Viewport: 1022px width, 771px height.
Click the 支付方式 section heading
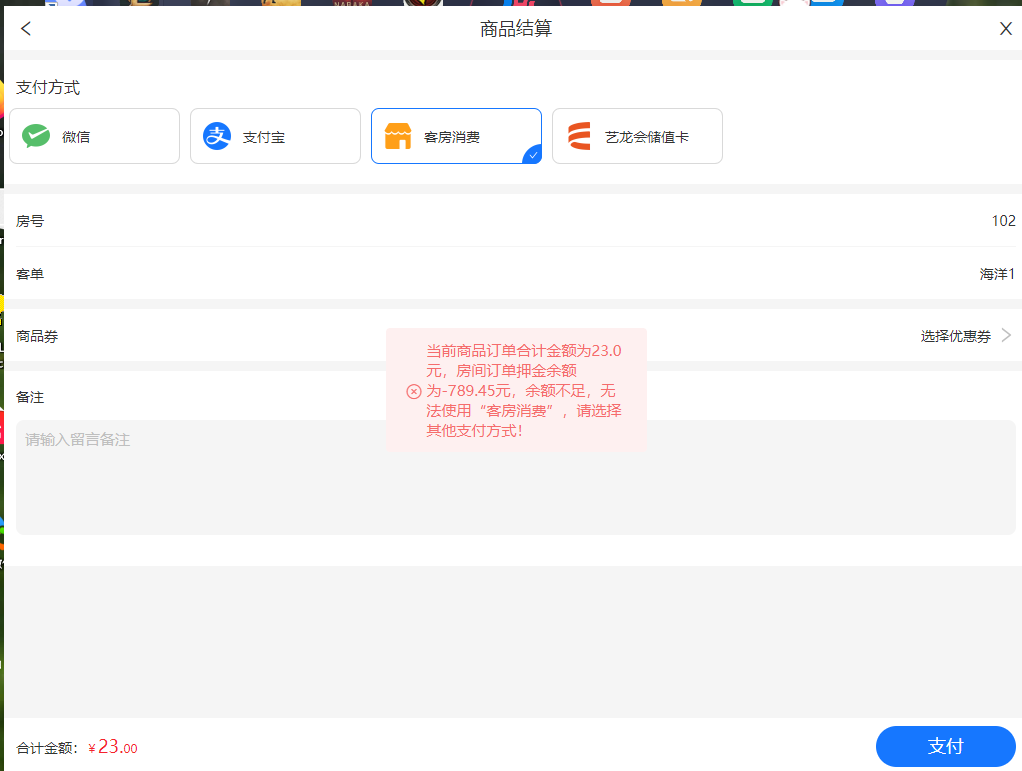[48, 87]
